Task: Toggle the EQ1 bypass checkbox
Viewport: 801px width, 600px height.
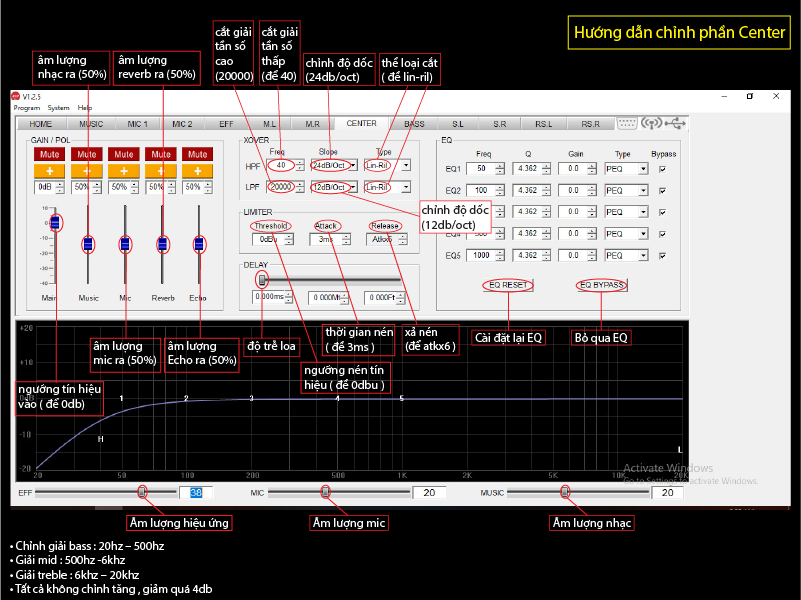Action: pos(663,169)
